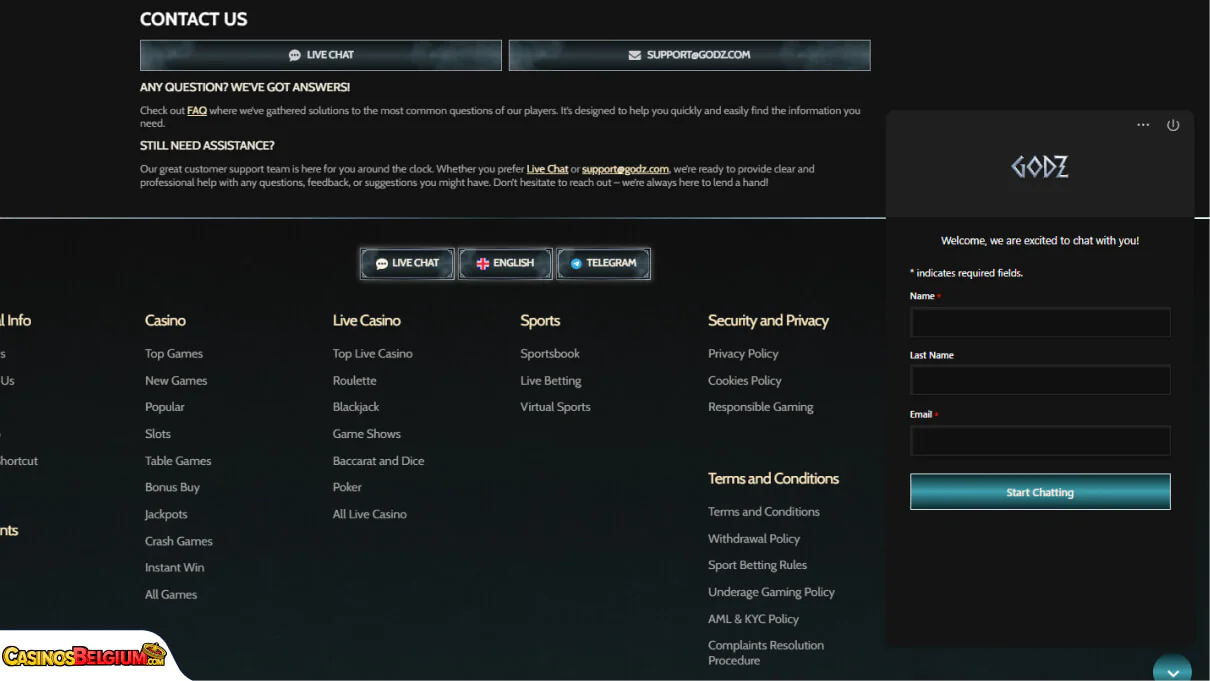Click the GODZ logo in chat widget
Viewport: 1210px width, 681px height.
tap(1040, 167)
